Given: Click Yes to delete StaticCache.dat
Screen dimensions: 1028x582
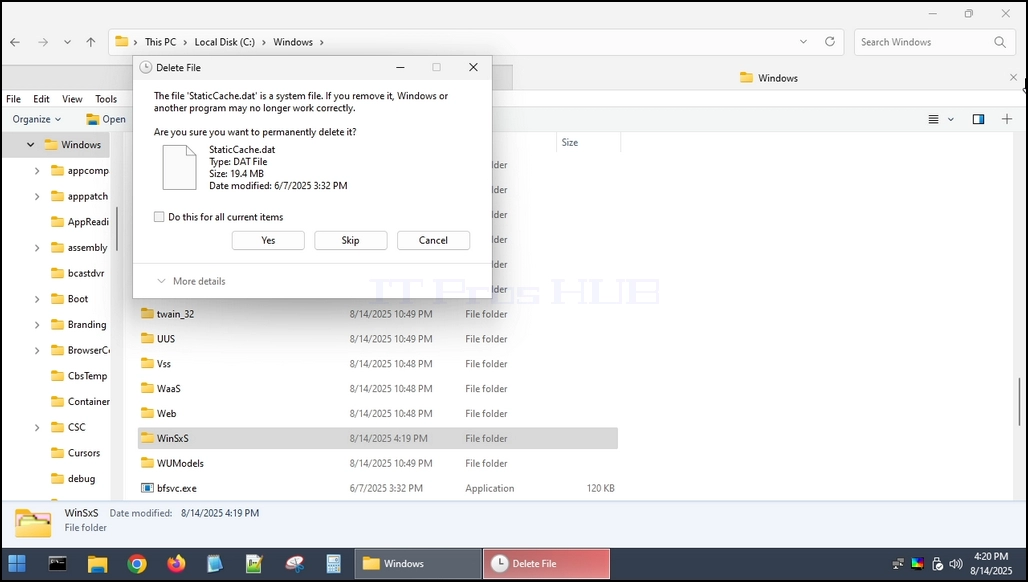Looking at the screenshot, I should tap(268, 241).
